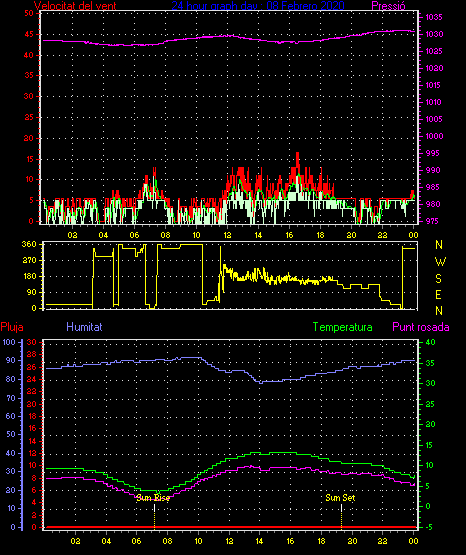Click the 1025 value on pressure axis
Screen dimensions: 466x555
(434, 51)
